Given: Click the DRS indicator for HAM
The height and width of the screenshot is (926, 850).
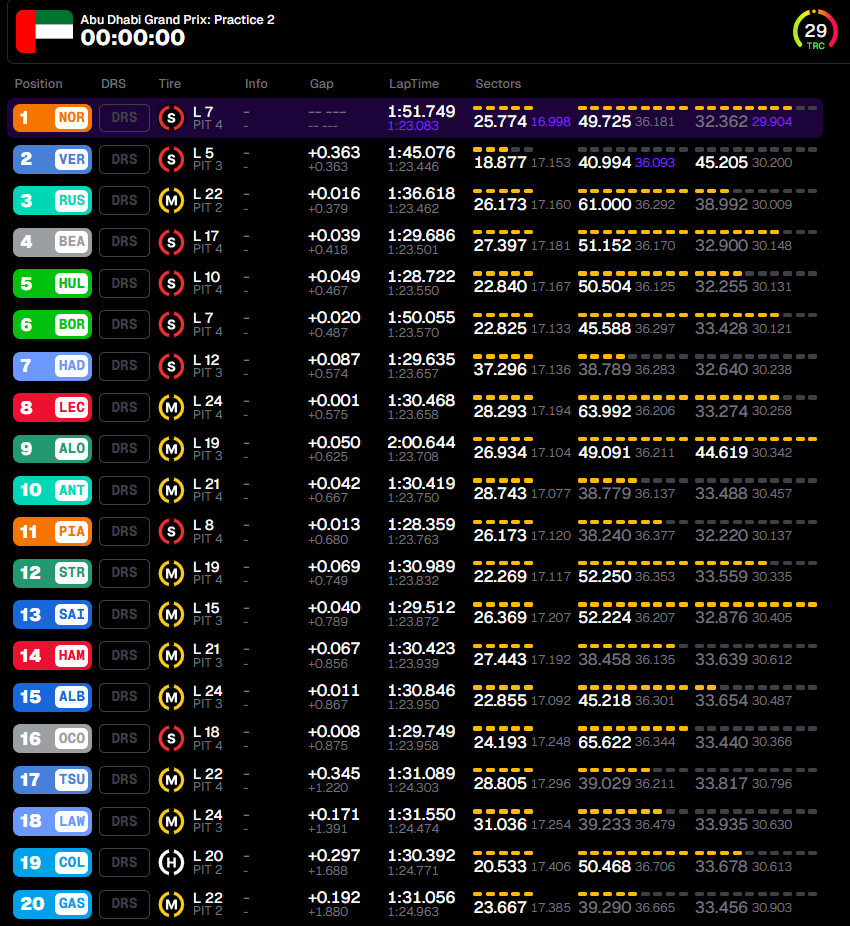Looking at the screenshot, I should (x=124, y=656).
